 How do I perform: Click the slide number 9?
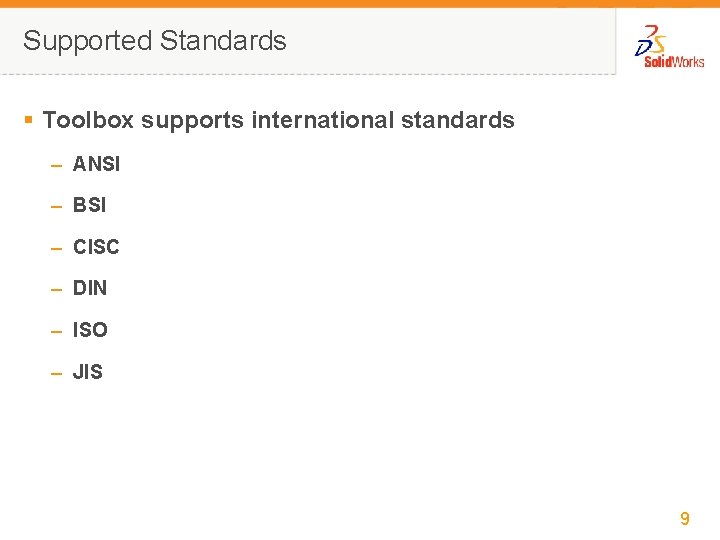click(685, 518)
